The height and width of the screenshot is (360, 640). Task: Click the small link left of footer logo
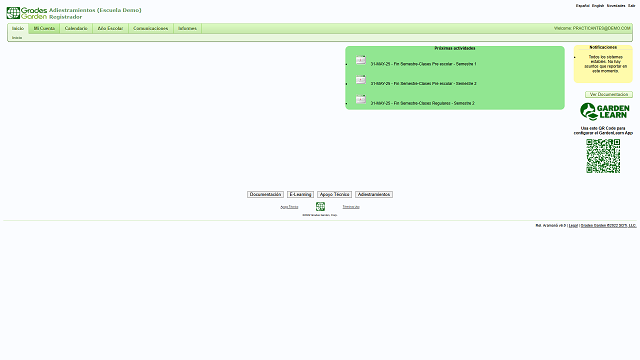(289, 207)
